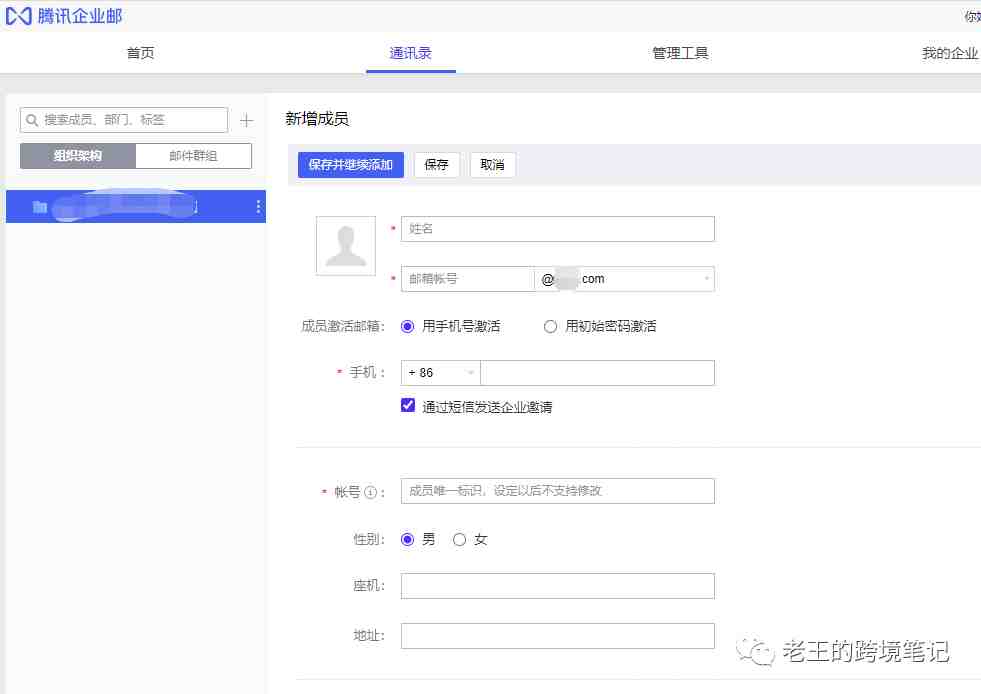Screen dimensions: 981x694
Task: Uncheck 通过短信发送企业邀请 checkbox
Action: tap(408, 406)
